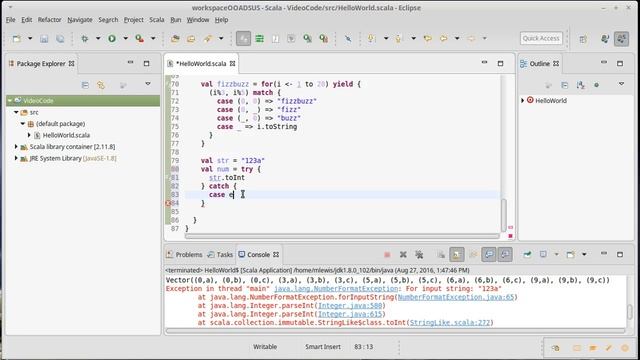Click the editor vertical scrollbar

coord(504,215)
